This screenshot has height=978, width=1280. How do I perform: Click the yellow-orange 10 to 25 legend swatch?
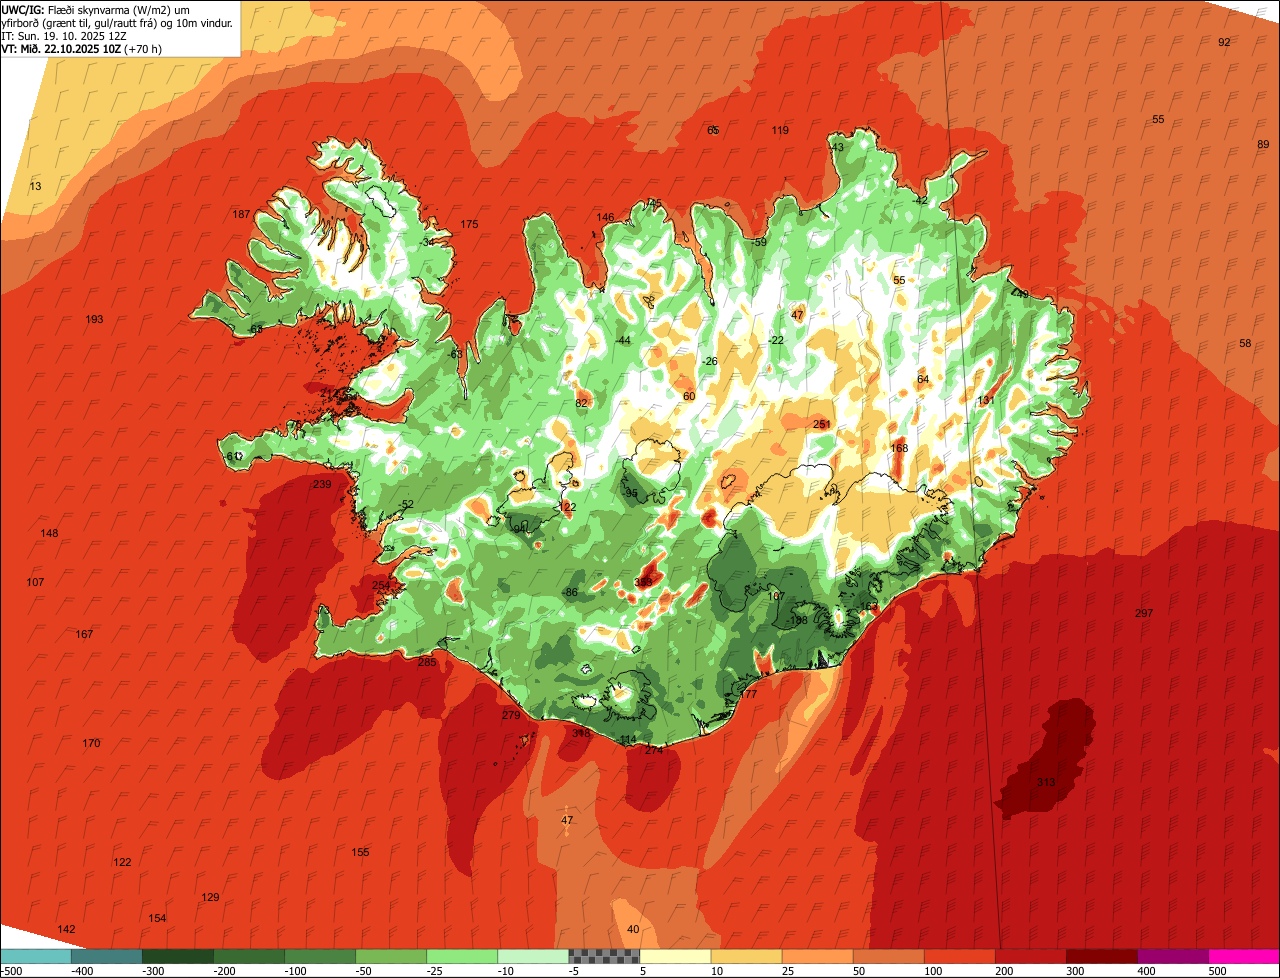point(746,956)
